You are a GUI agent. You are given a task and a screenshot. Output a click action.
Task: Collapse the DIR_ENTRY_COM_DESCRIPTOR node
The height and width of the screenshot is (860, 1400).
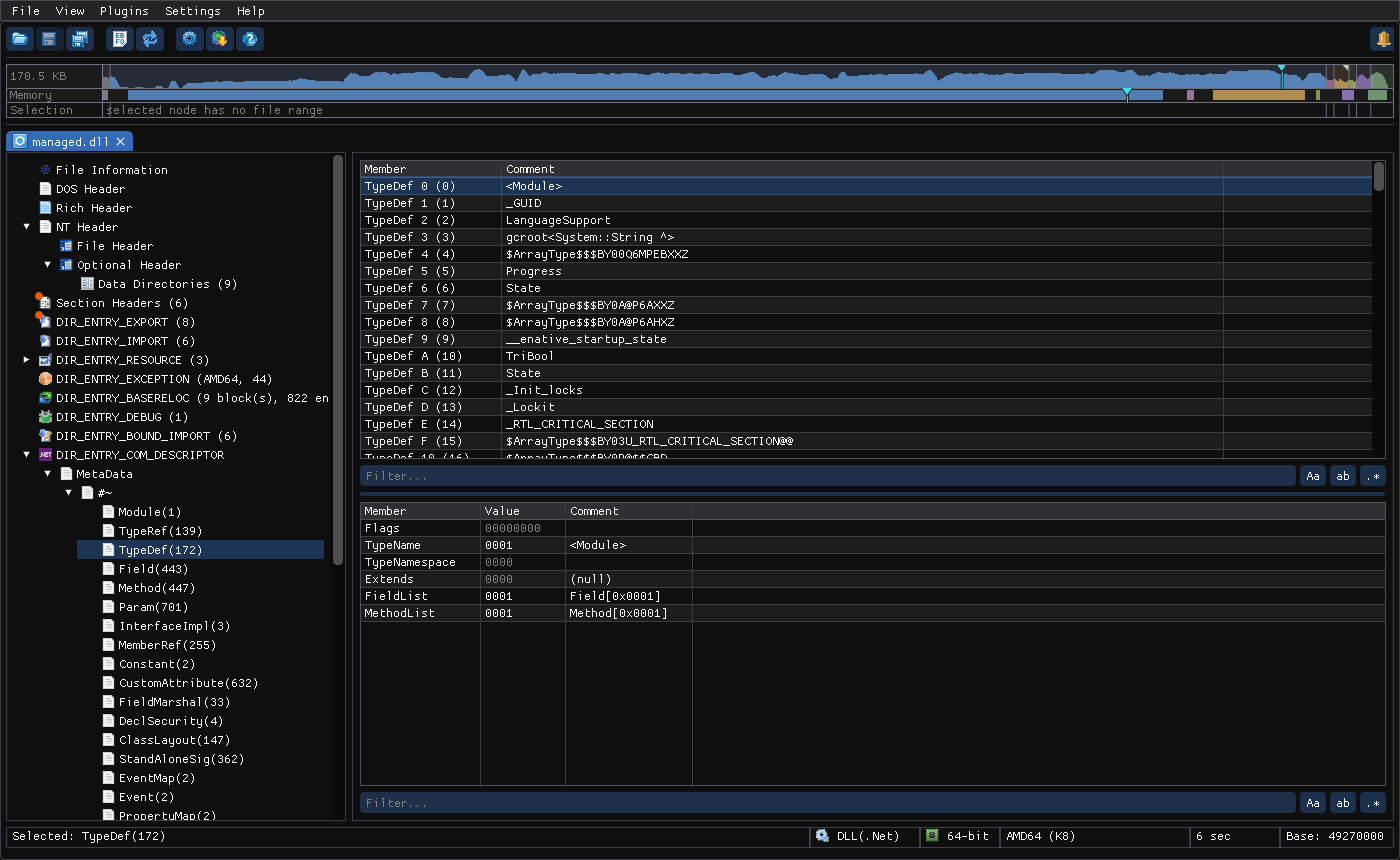point(27,455)
